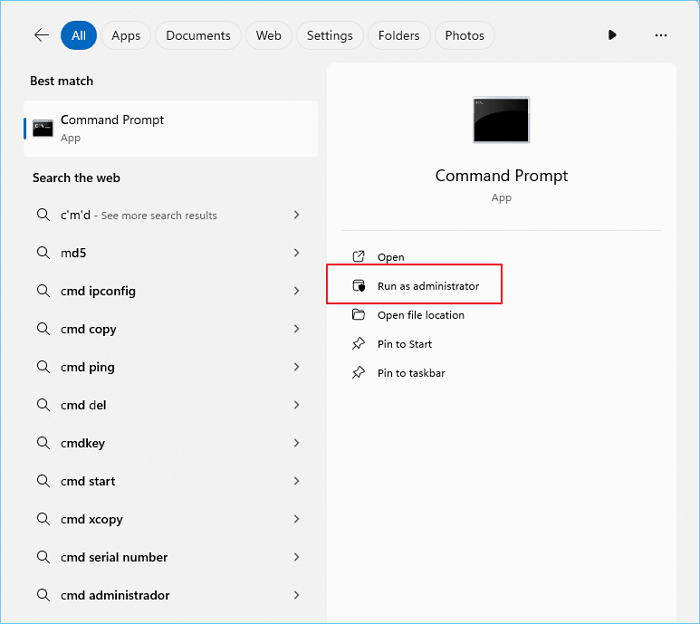This screenshot has width=700, height=624.
Task: Choose the cmd serial number suggestion
Action: 114,557
